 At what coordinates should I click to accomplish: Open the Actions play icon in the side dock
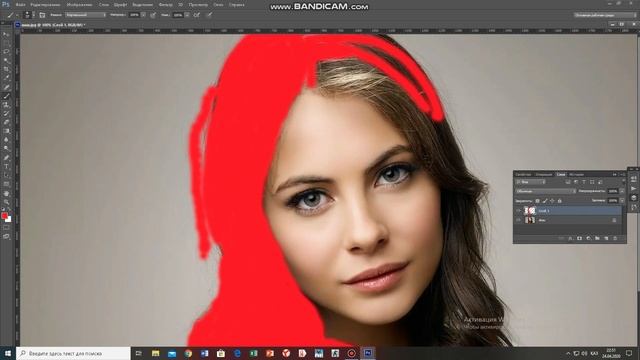(633, 189)
